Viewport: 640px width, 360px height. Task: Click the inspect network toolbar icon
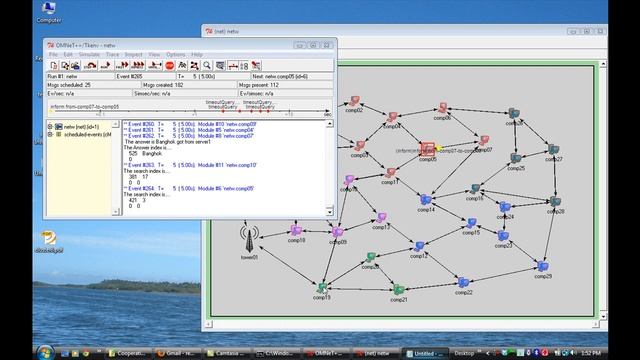pyautogui.click(x=194, y=65)
